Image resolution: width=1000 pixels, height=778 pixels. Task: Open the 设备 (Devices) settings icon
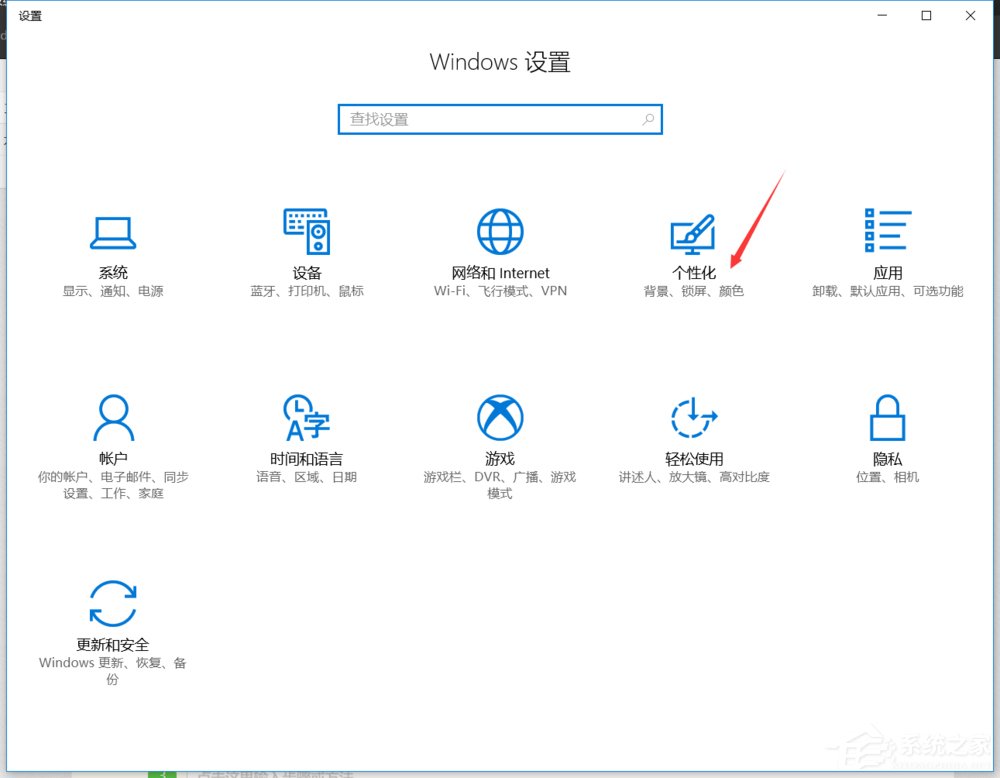[x=306, y=232]
